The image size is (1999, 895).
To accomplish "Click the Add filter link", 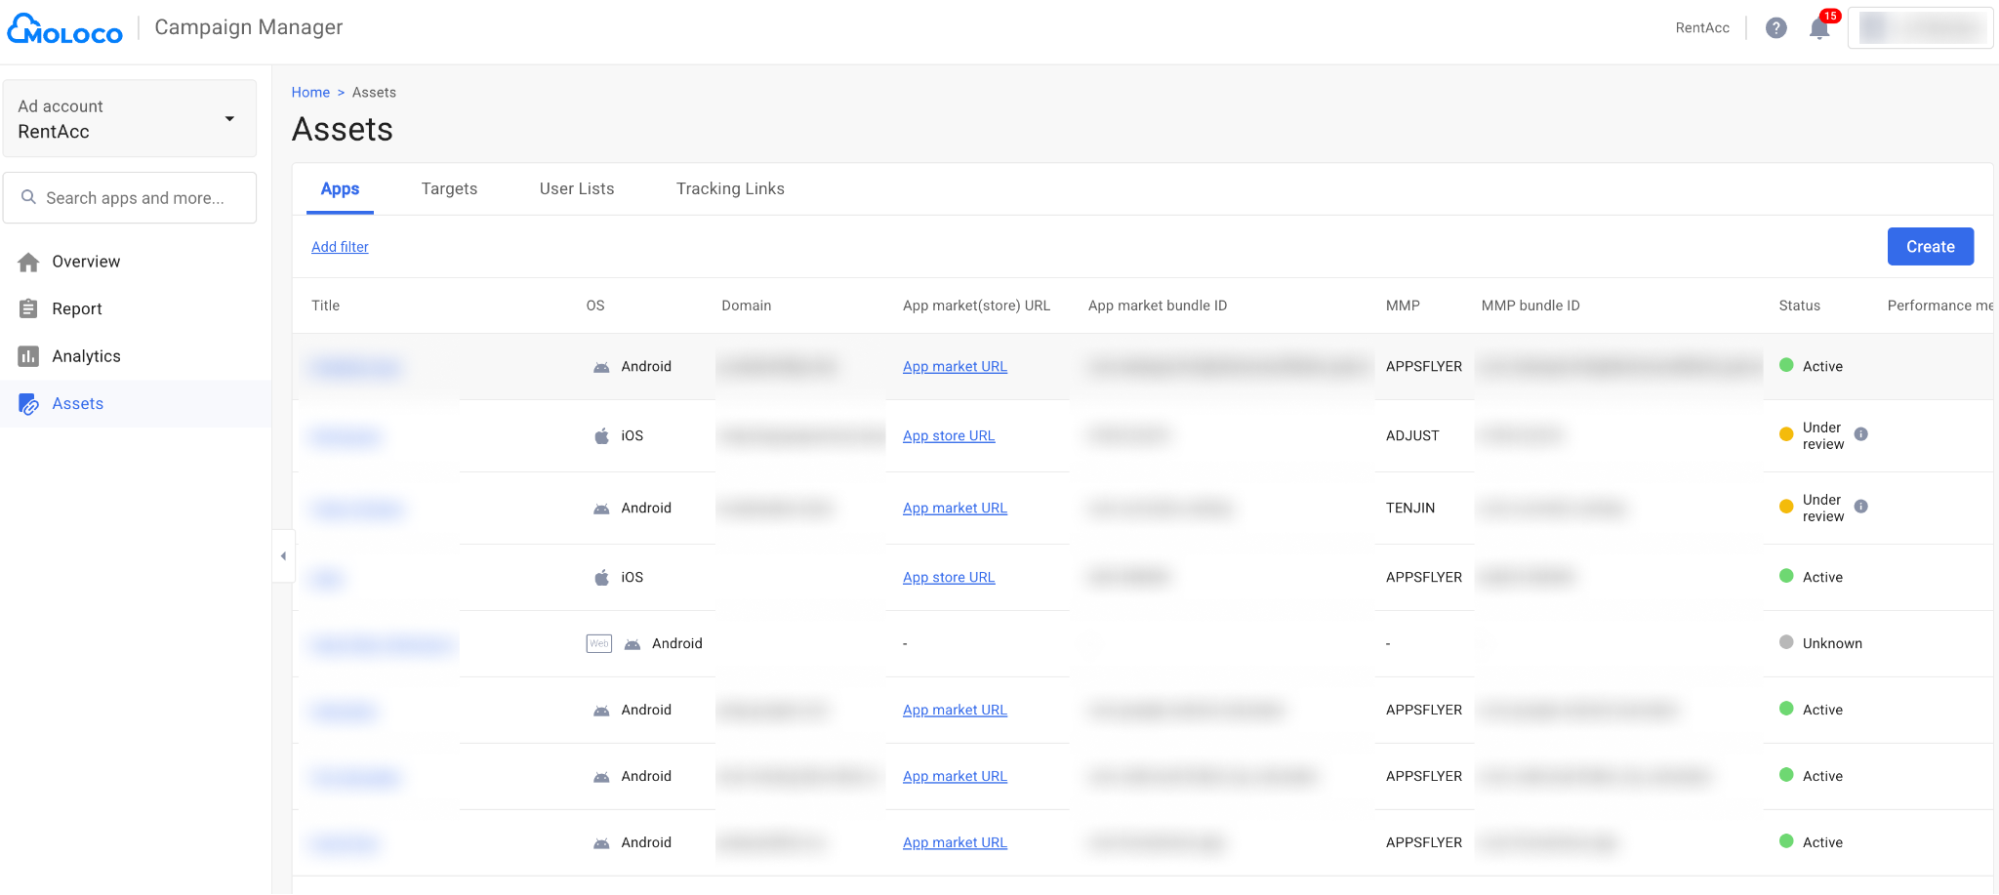I will [340, 247].
